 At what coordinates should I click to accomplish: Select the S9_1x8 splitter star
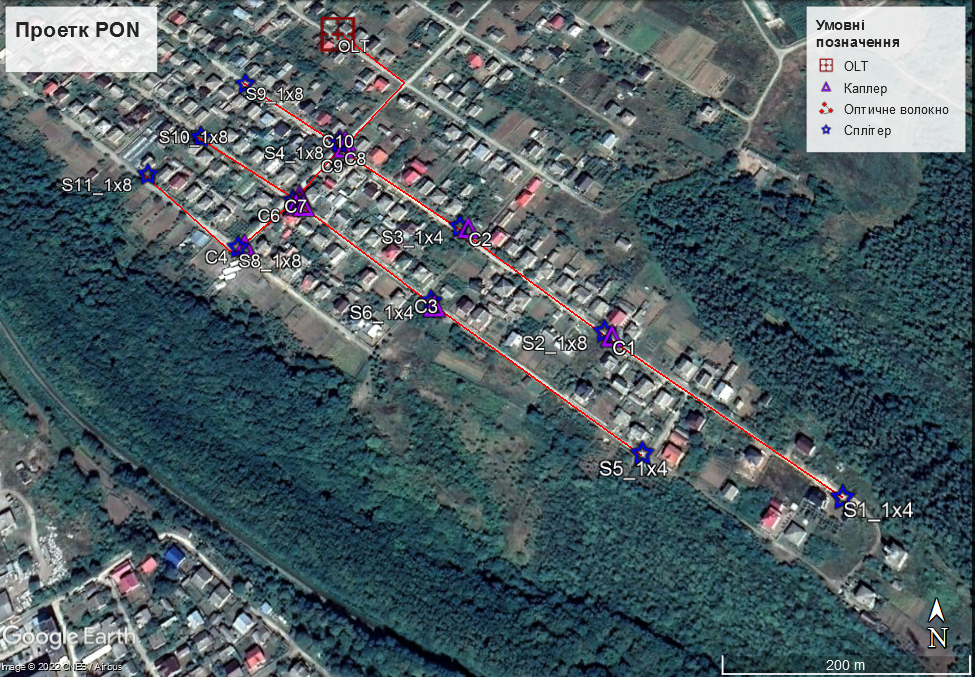[x=245, y=84]
